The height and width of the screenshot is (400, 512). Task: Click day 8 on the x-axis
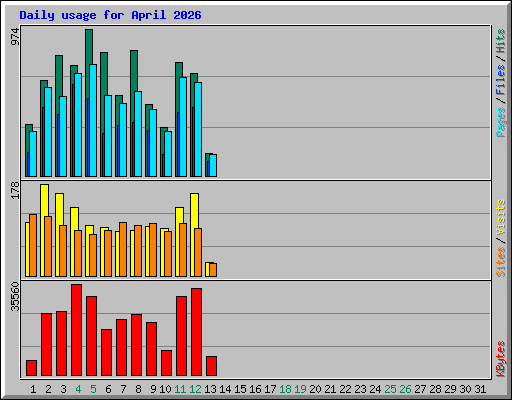point(138,389)
